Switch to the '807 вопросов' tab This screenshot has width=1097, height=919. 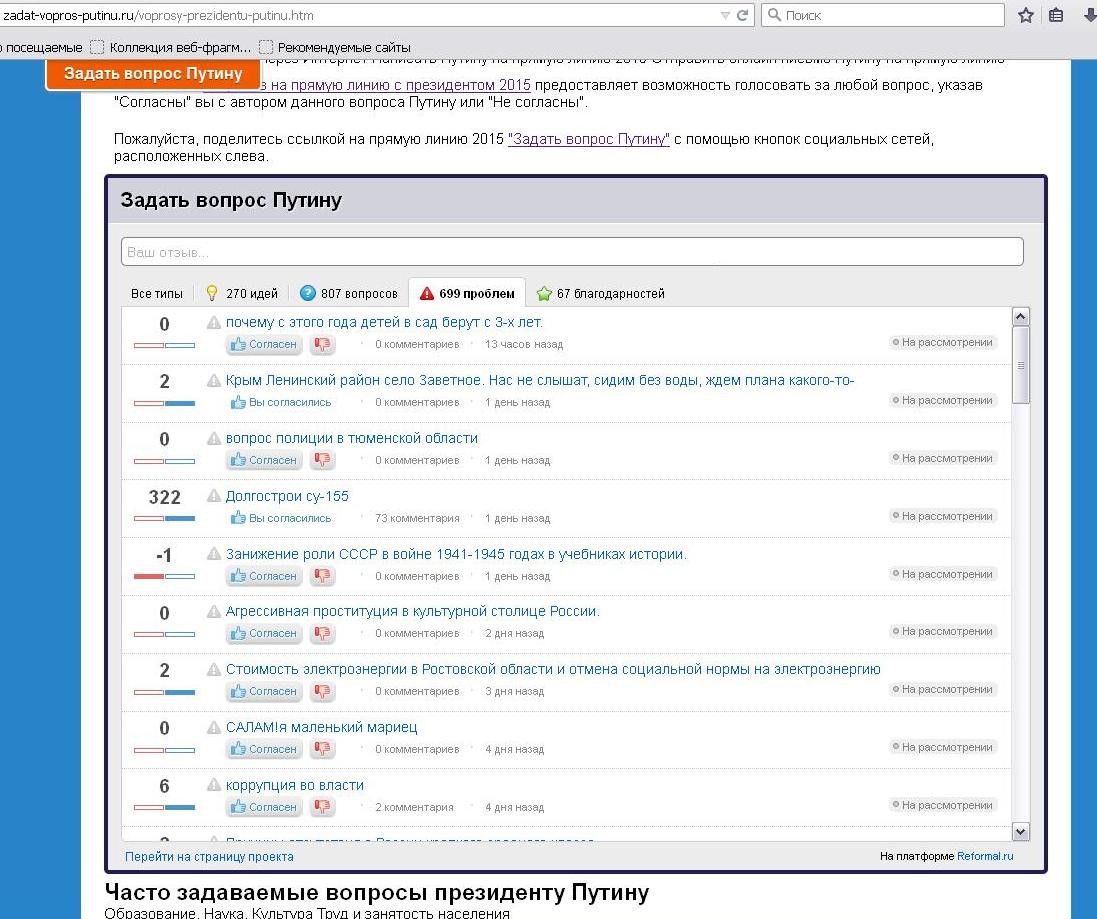coord(349,294)
